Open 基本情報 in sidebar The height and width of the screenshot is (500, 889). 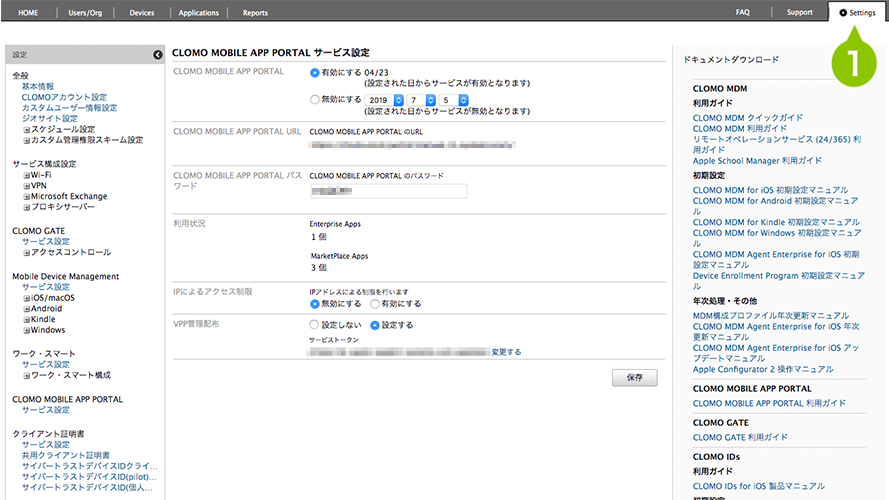[38, 86]
